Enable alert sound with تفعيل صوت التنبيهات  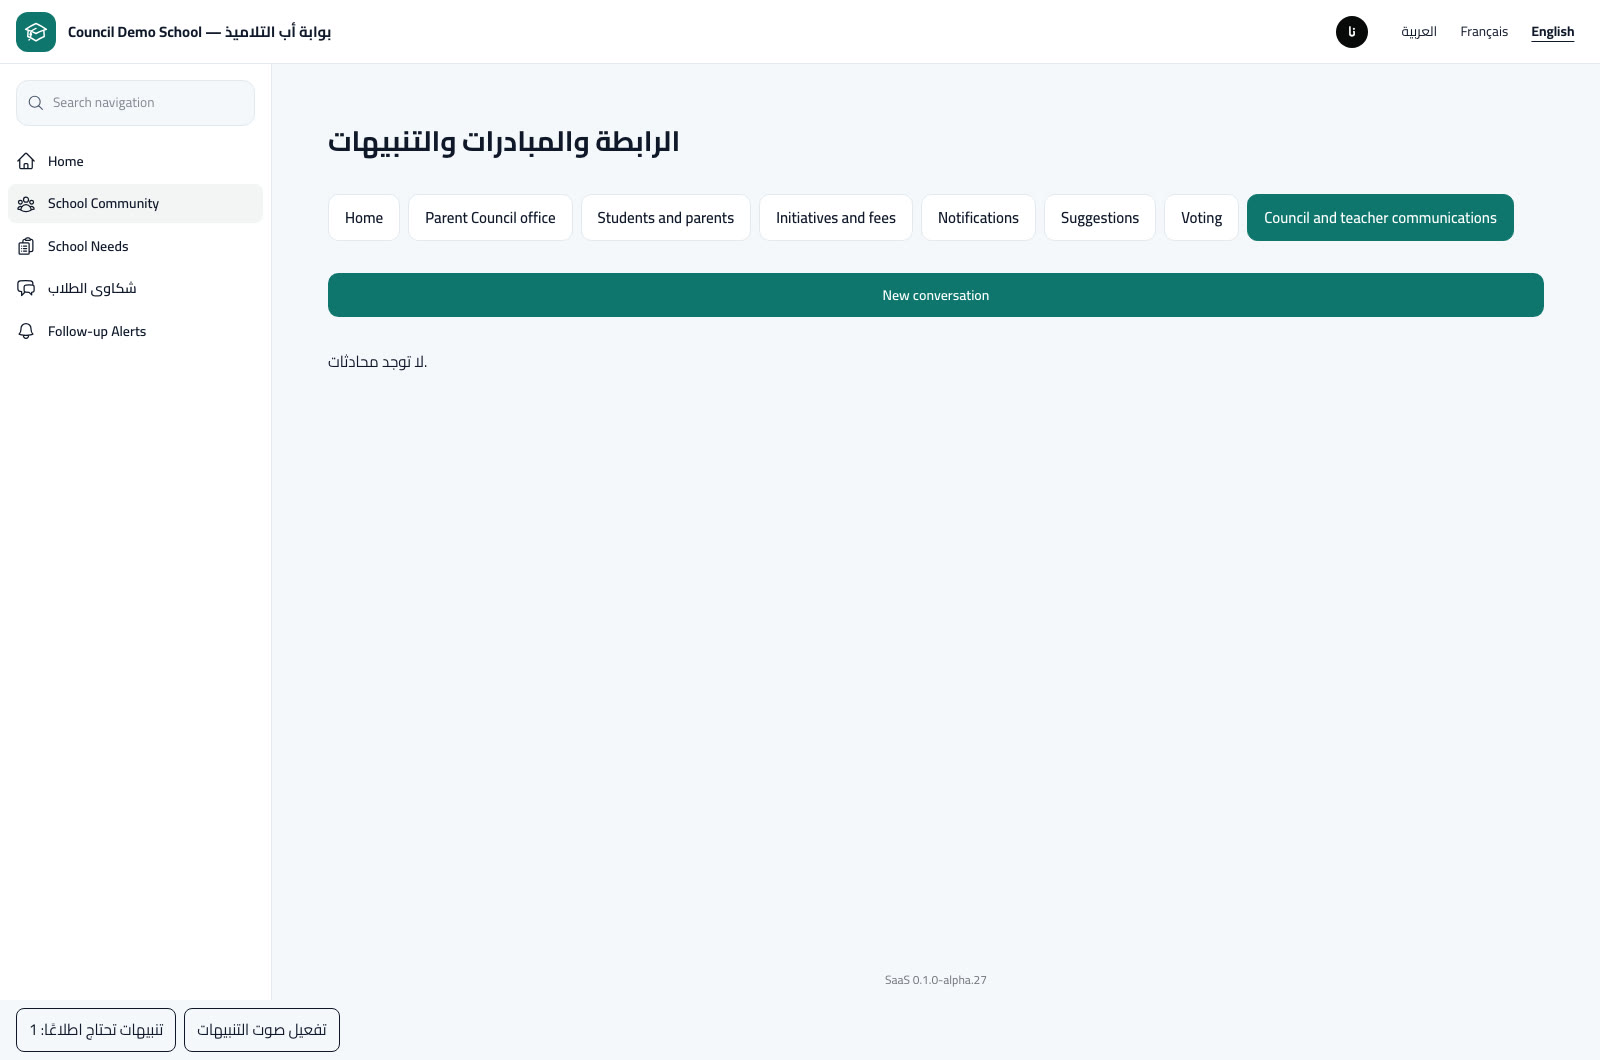coord(262,1030)
